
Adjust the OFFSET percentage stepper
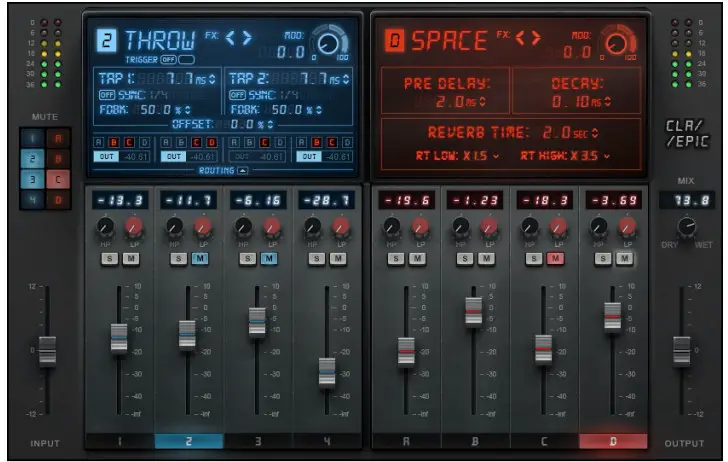(270, 124)
